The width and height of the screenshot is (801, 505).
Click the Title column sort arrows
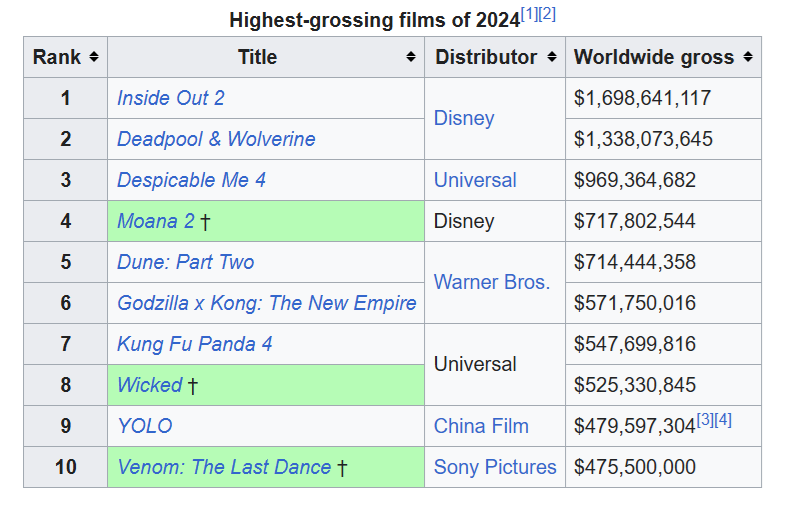coord(410,58)
